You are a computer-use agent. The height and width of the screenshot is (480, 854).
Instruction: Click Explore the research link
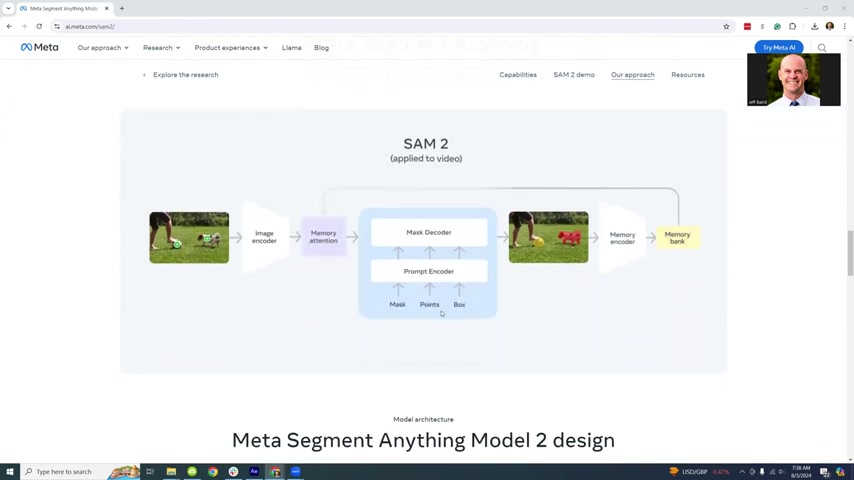click(x=185, y=75)
